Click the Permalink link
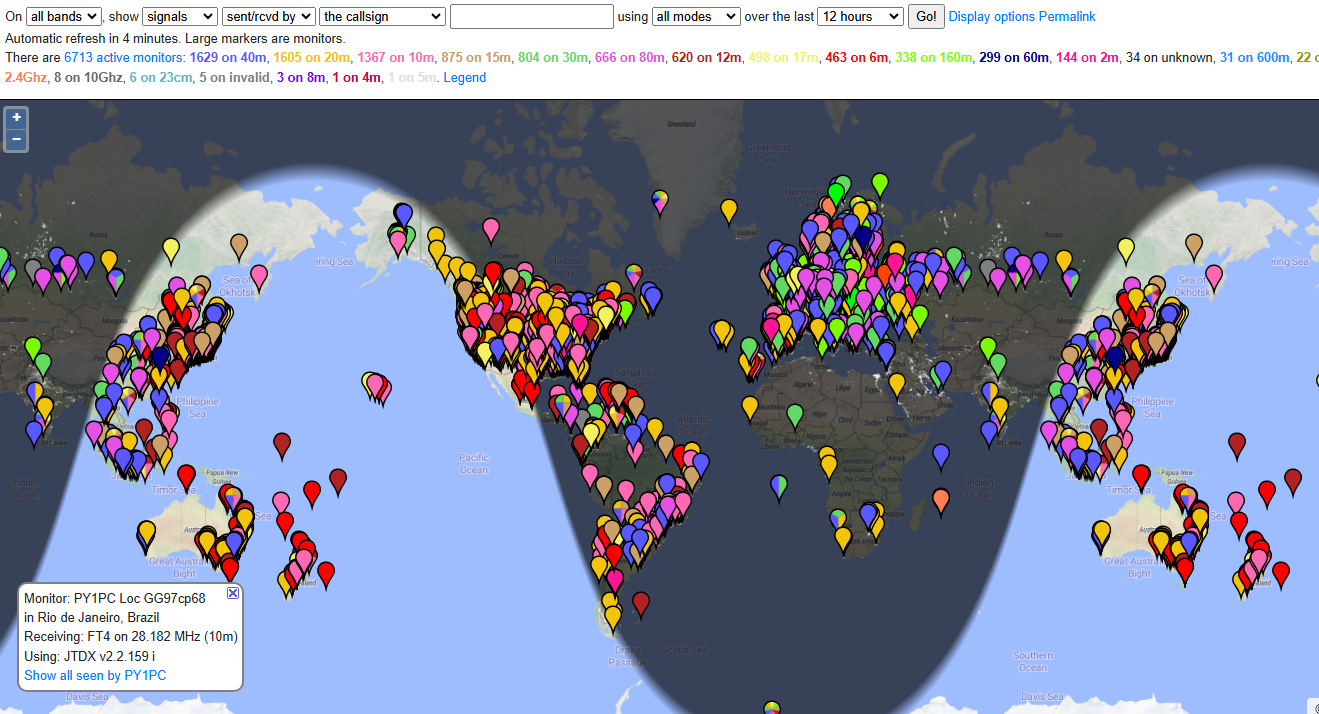 (x=1067, y=16)
